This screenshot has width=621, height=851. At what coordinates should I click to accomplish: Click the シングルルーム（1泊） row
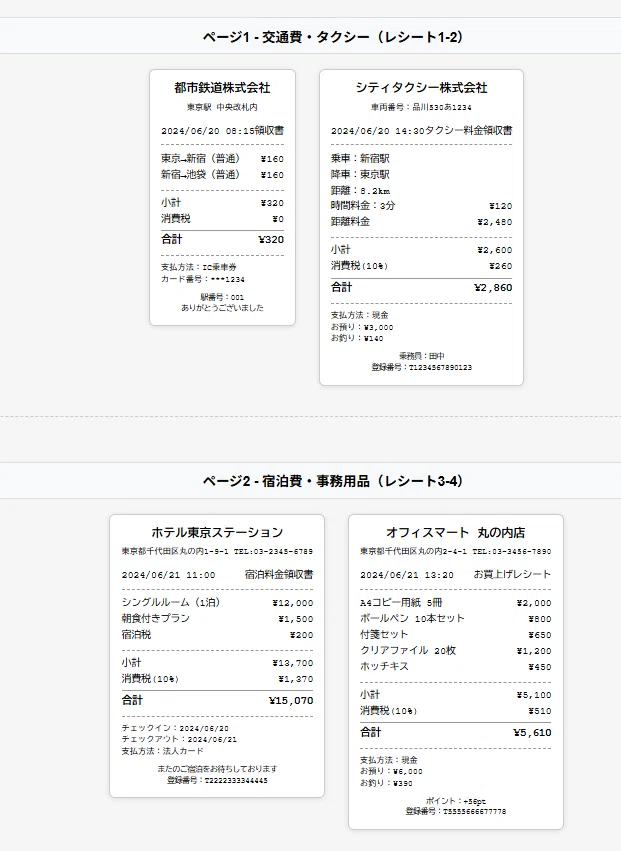[217, 602]
